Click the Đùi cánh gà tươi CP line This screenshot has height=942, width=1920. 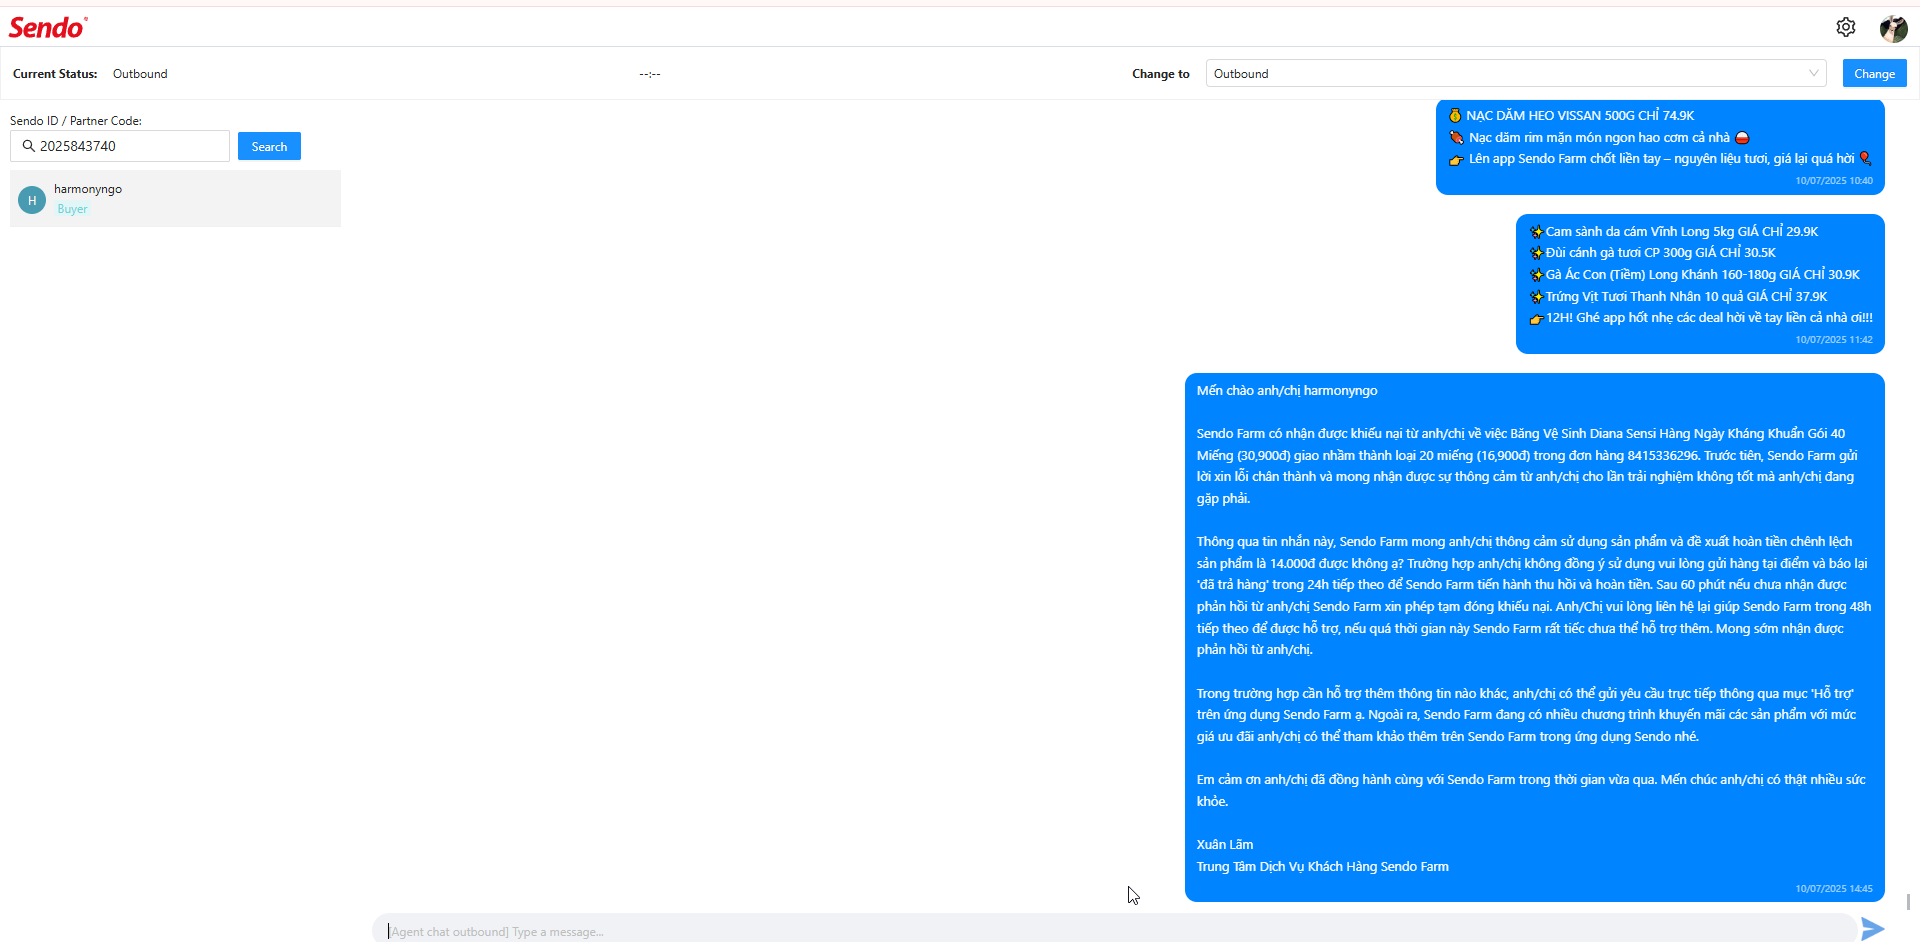click(1653, 253)
